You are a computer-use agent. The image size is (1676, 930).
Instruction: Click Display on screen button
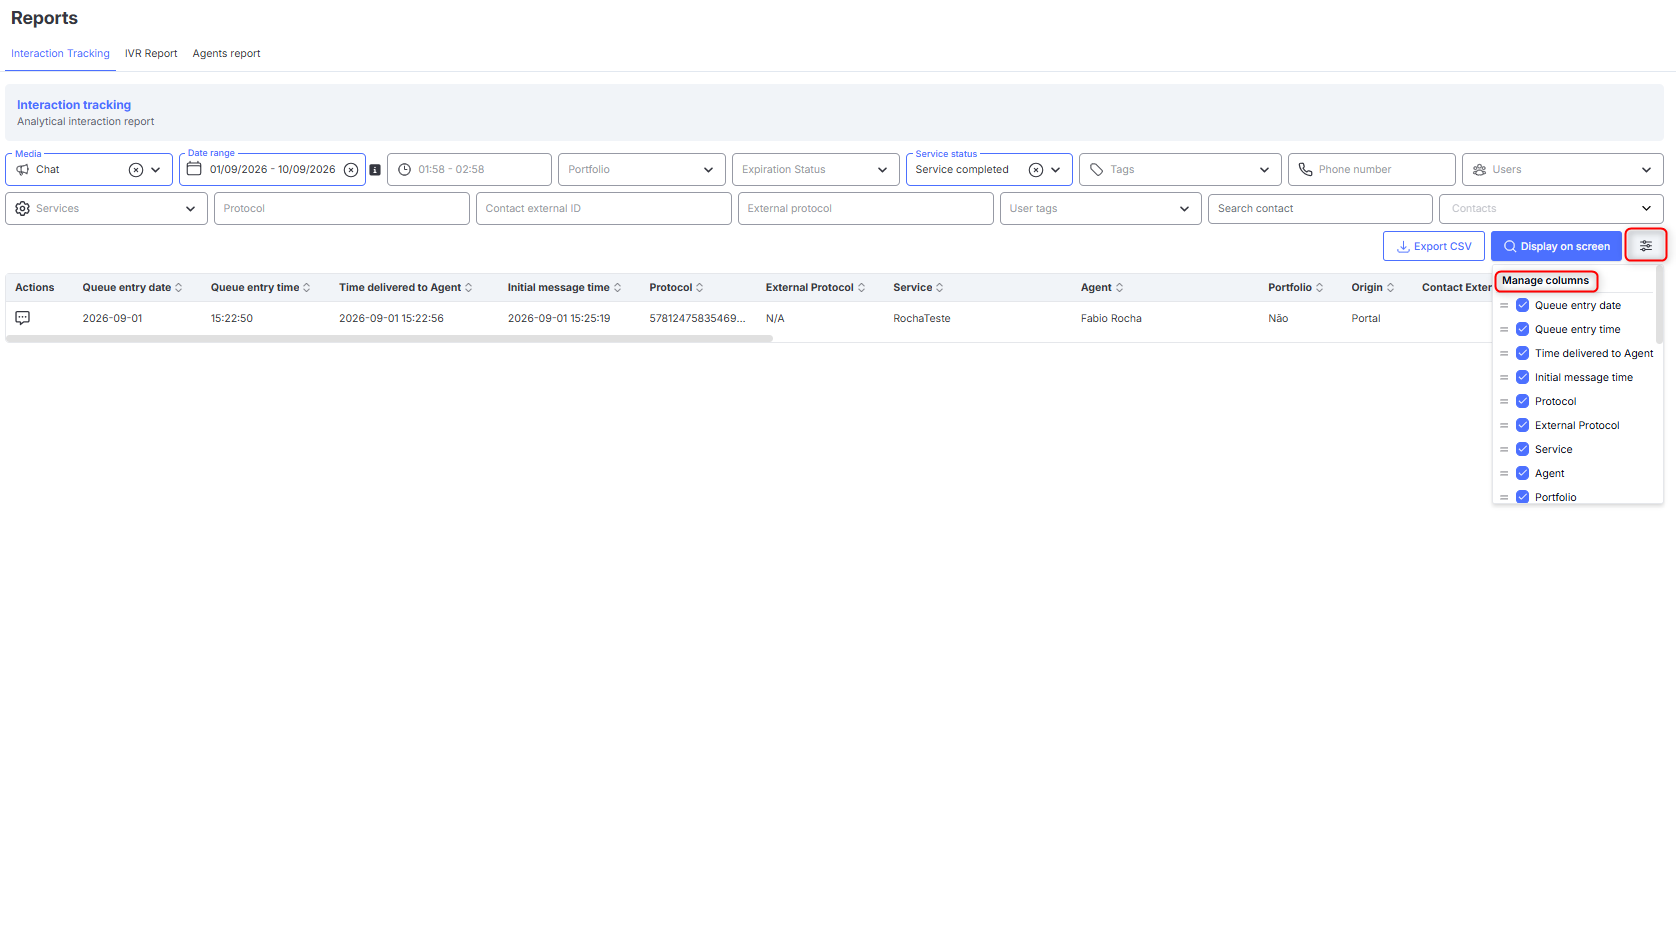click(x=1556, y=247)
